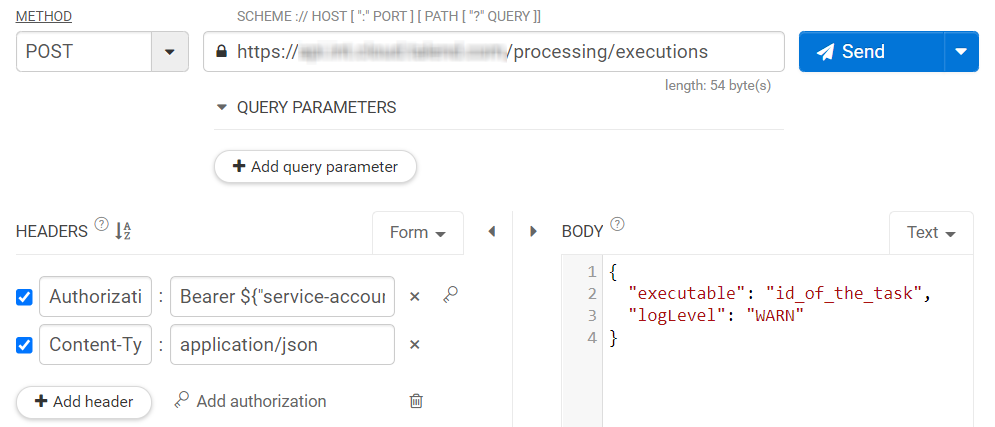Edit the Authorization header name field
995x427 pixels.
(x=96, y=296)
